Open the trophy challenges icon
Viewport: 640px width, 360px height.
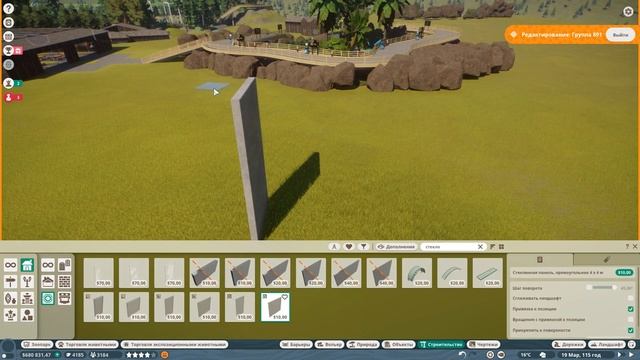click(x=8, y=50)
